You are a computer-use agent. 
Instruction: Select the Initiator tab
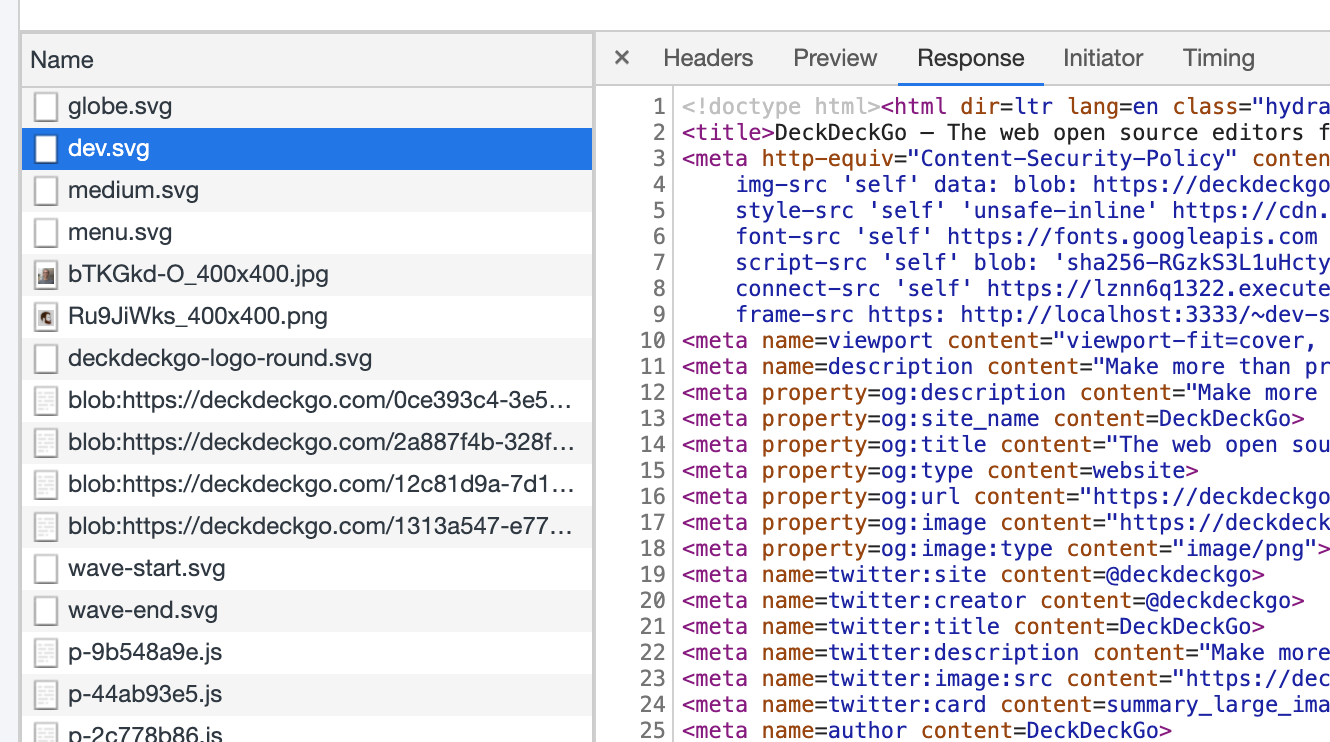pyautogui.click(x=1103, y=58)
